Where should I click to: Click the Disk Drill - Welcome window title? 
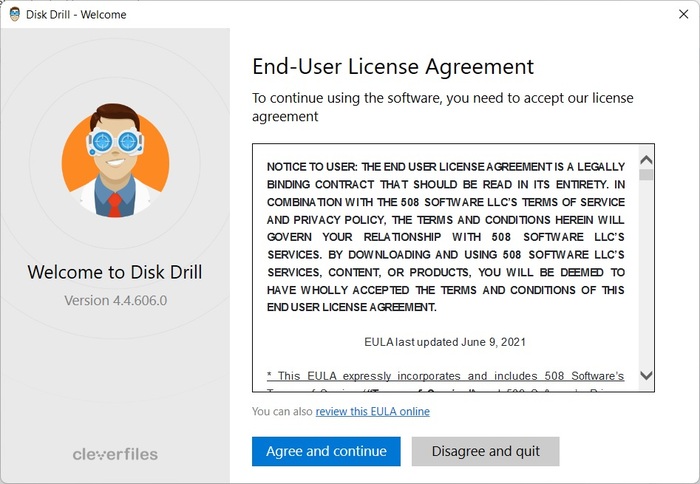[77, 15]
